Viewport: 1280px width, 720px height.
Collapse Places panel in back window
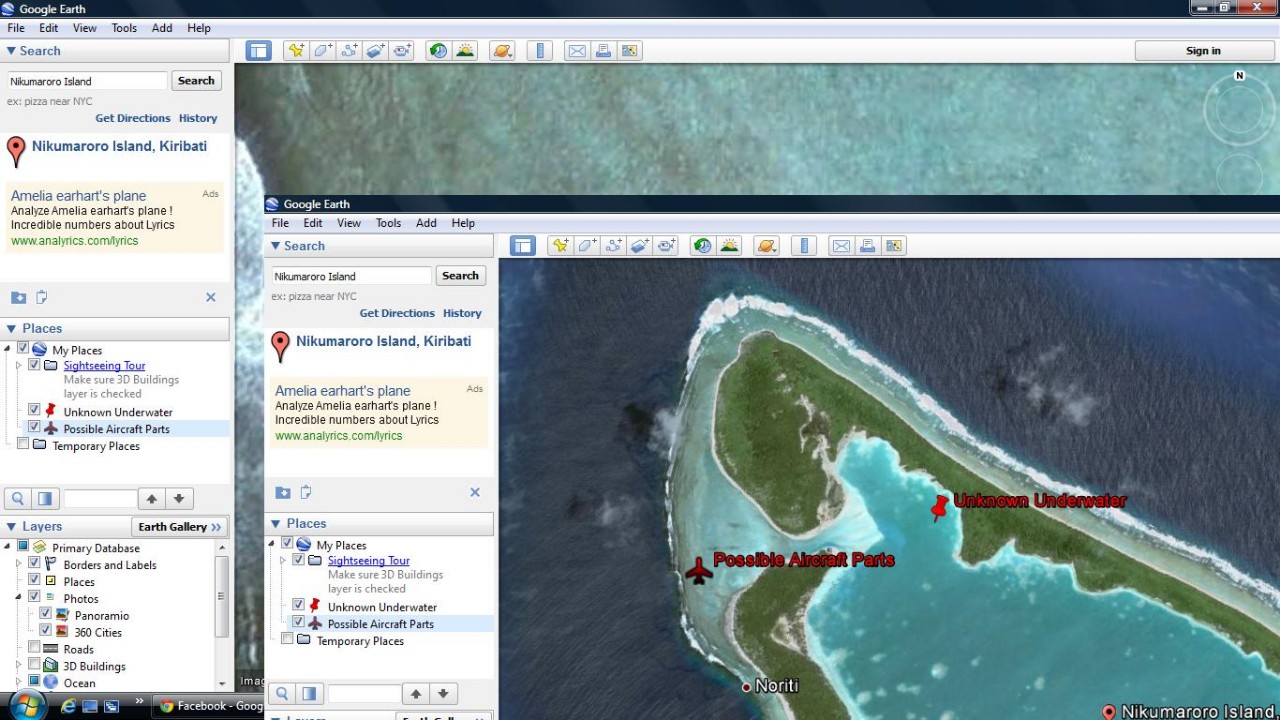(11, 328)
